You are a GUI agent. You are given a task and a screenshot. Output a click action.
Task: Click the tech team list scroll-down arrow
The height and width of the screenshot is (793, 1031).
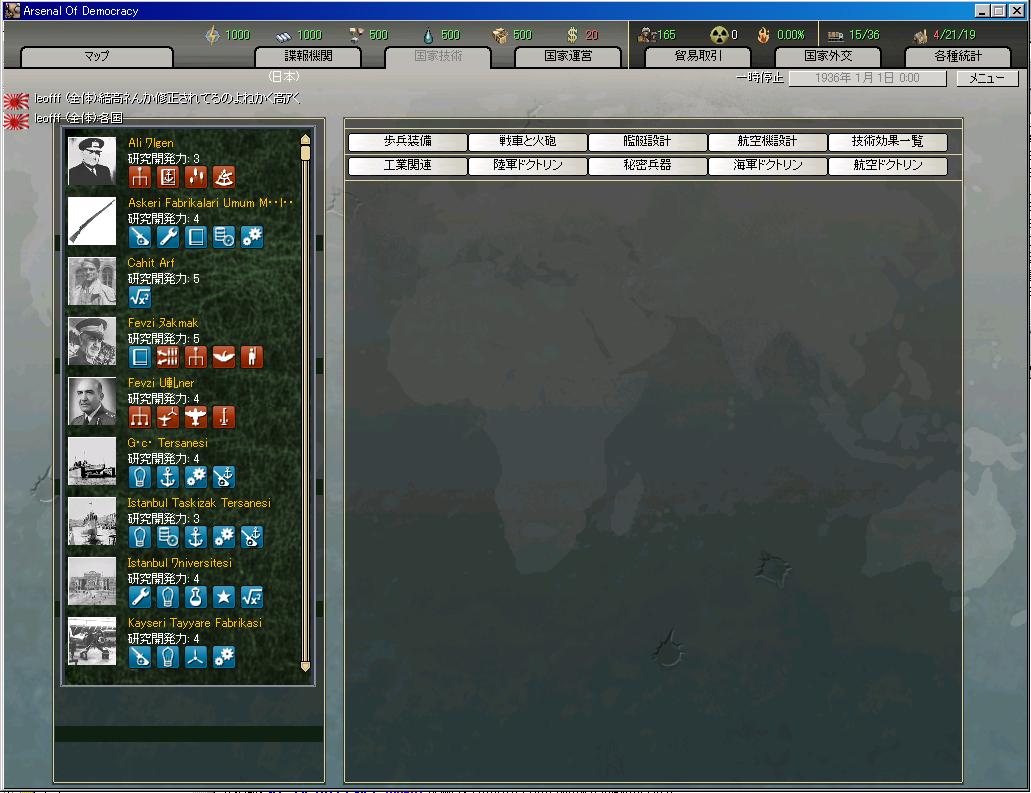pos(305,666)
